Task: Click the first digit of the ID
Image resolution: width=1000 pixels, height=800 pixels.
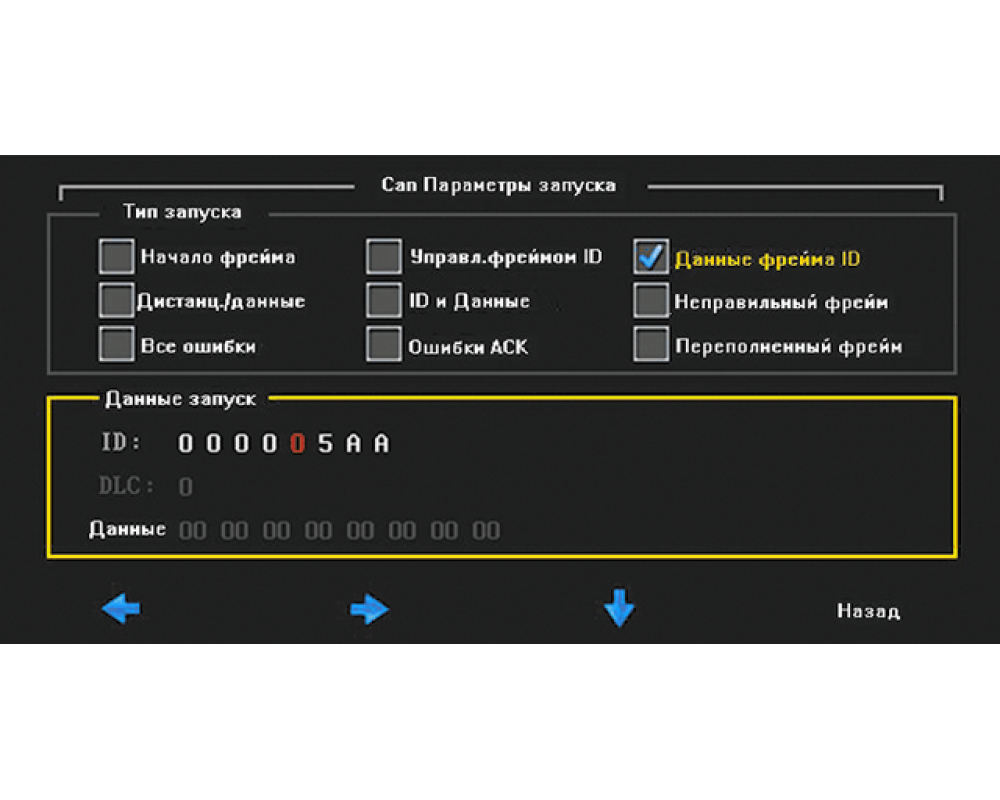Action: (185, 444)
